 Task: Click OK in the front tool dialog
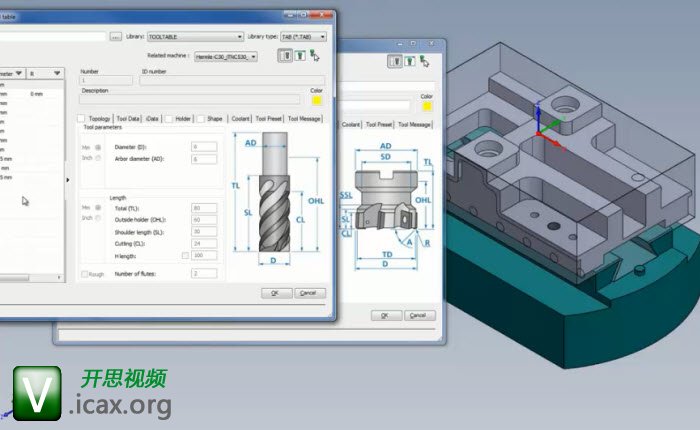click(x=276, y=293)
